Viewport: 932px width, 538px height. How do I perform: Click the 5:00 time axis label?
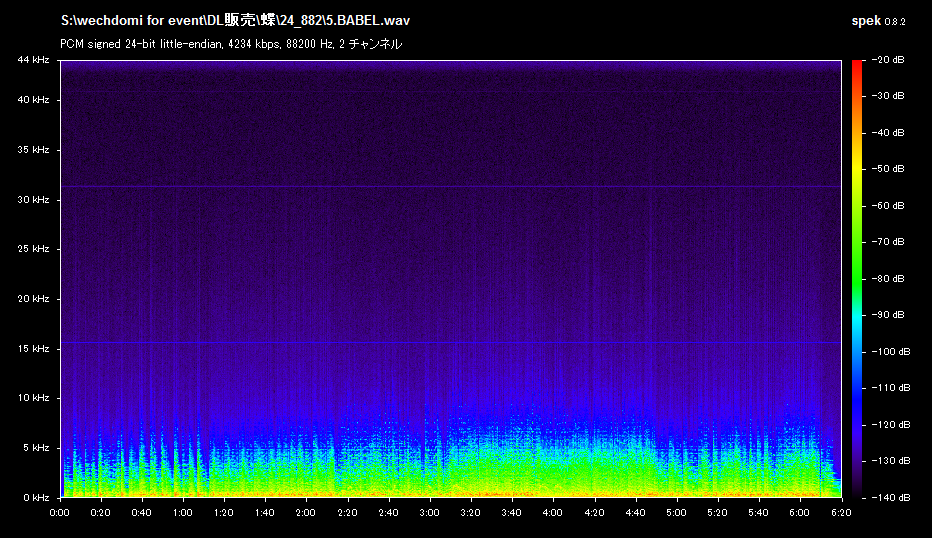(x=676, y=512)
